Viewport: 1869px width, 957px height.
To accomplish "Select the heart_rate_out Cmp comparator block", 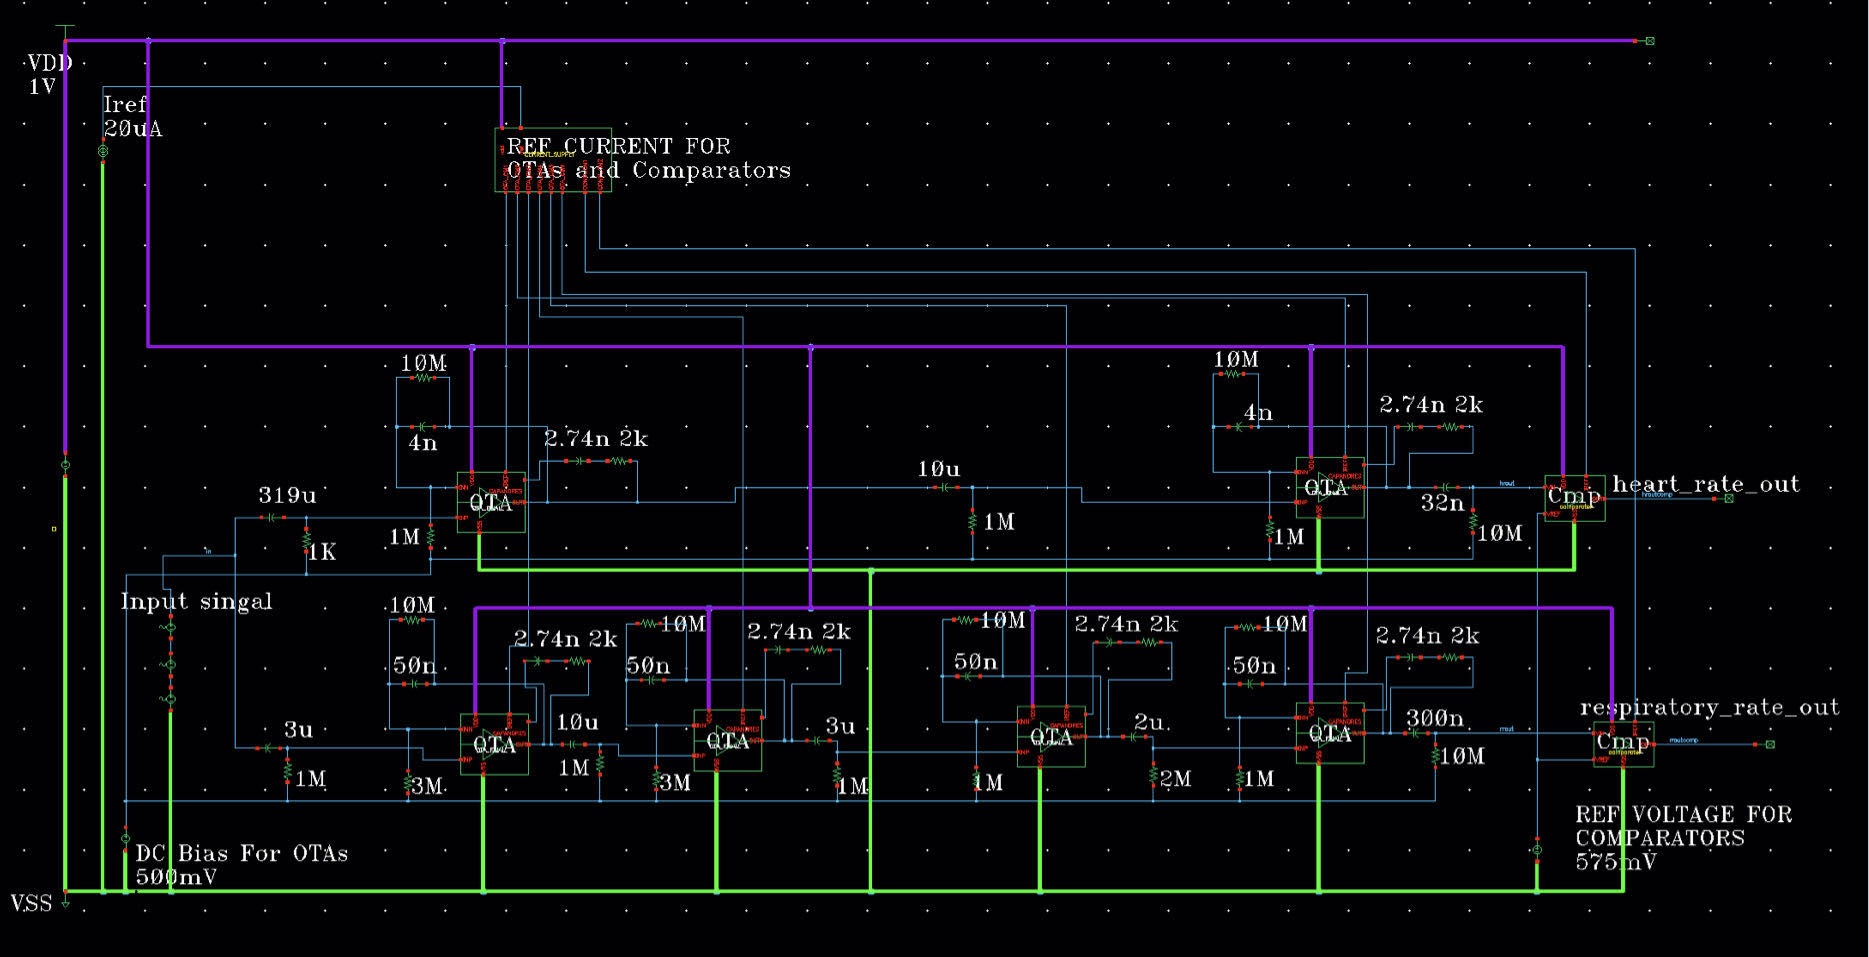I will point(1574,498).
